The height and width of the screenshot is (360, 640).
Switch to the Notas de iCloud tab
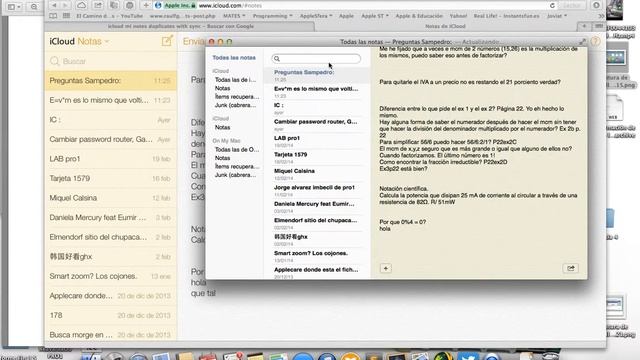[445, 26]
